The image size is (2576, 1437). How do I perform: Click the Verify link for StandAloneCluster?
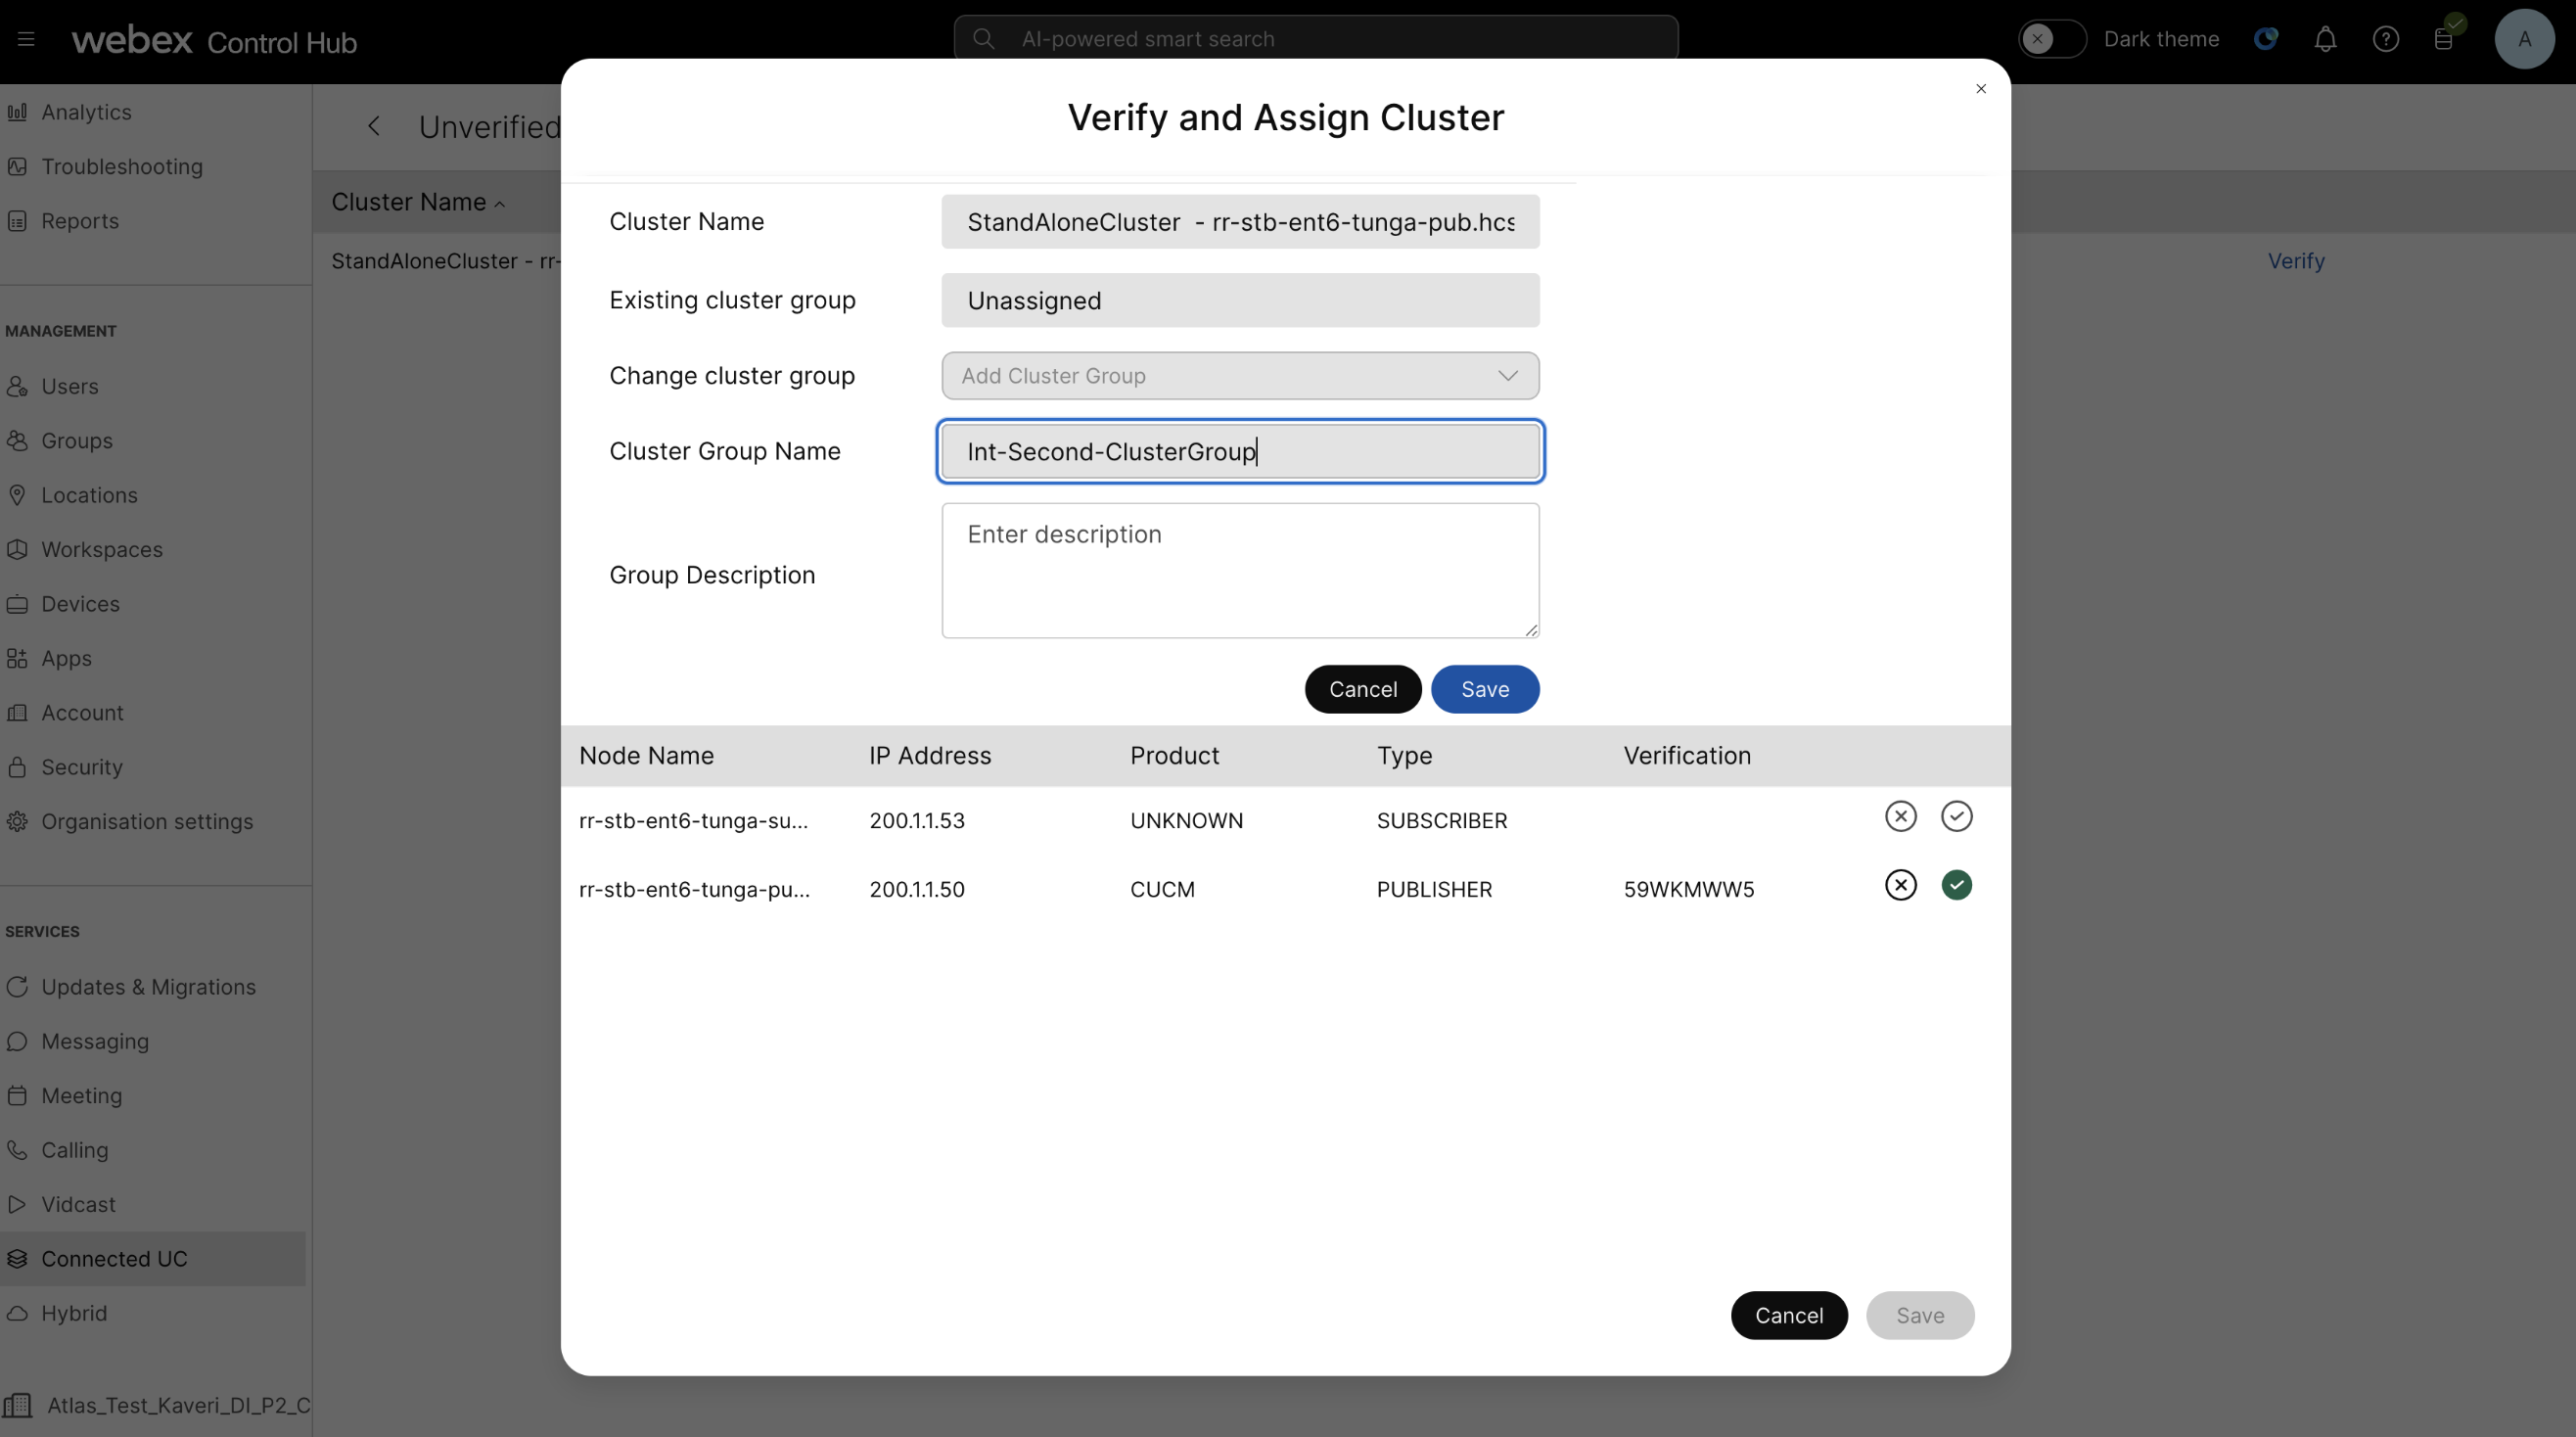(x=2296, y=261)
